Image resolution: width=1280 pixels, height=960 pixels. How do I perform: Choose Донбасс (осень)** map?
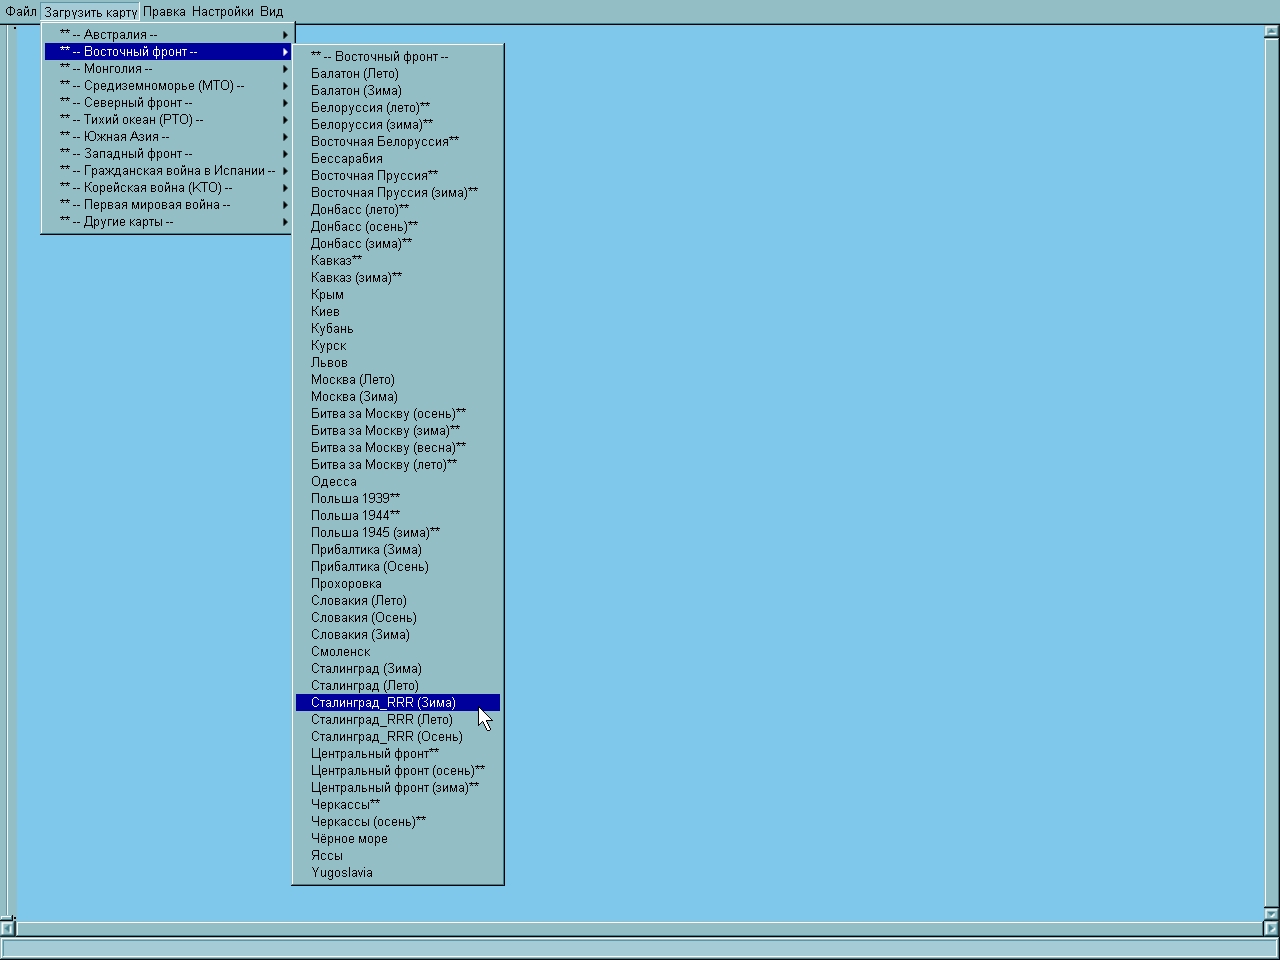(x=398, y=227)
